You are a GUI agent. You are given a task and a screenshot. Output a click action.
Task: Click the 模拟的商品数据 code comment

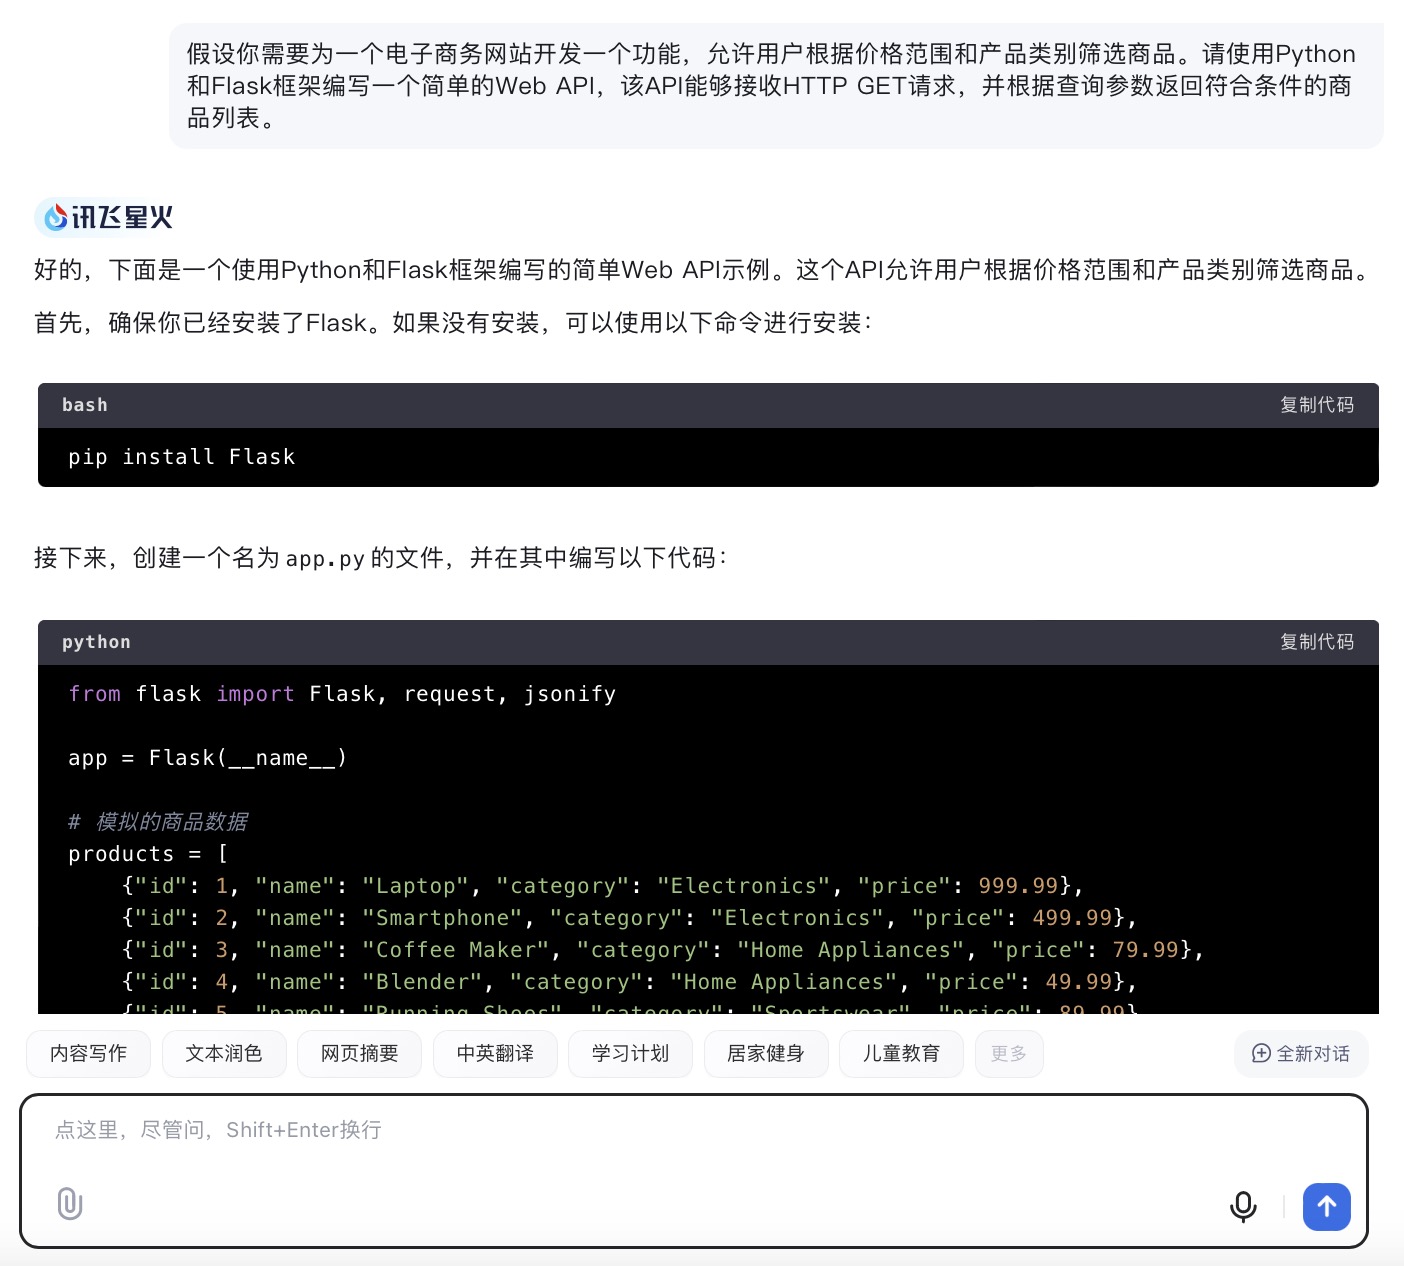click(158, 822)
